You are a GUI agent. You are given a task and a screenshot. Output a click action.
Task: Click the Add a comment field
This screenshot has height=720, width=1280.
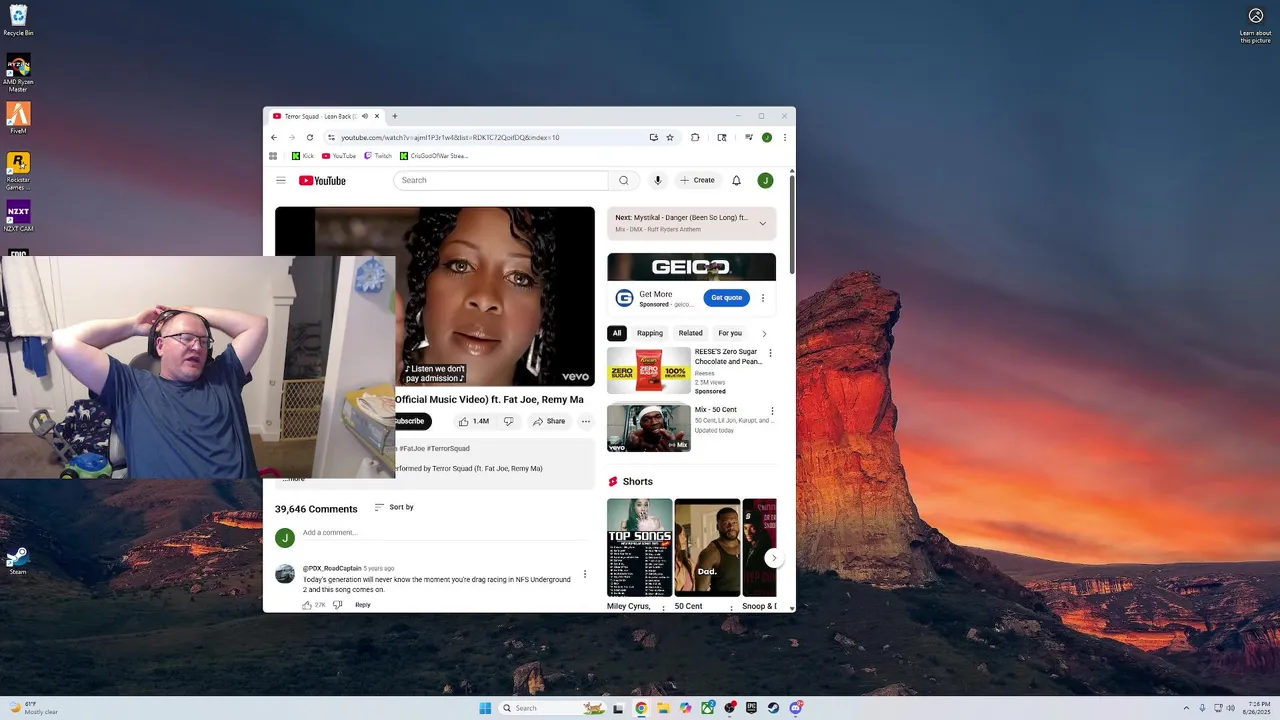(x=444, y=533)
